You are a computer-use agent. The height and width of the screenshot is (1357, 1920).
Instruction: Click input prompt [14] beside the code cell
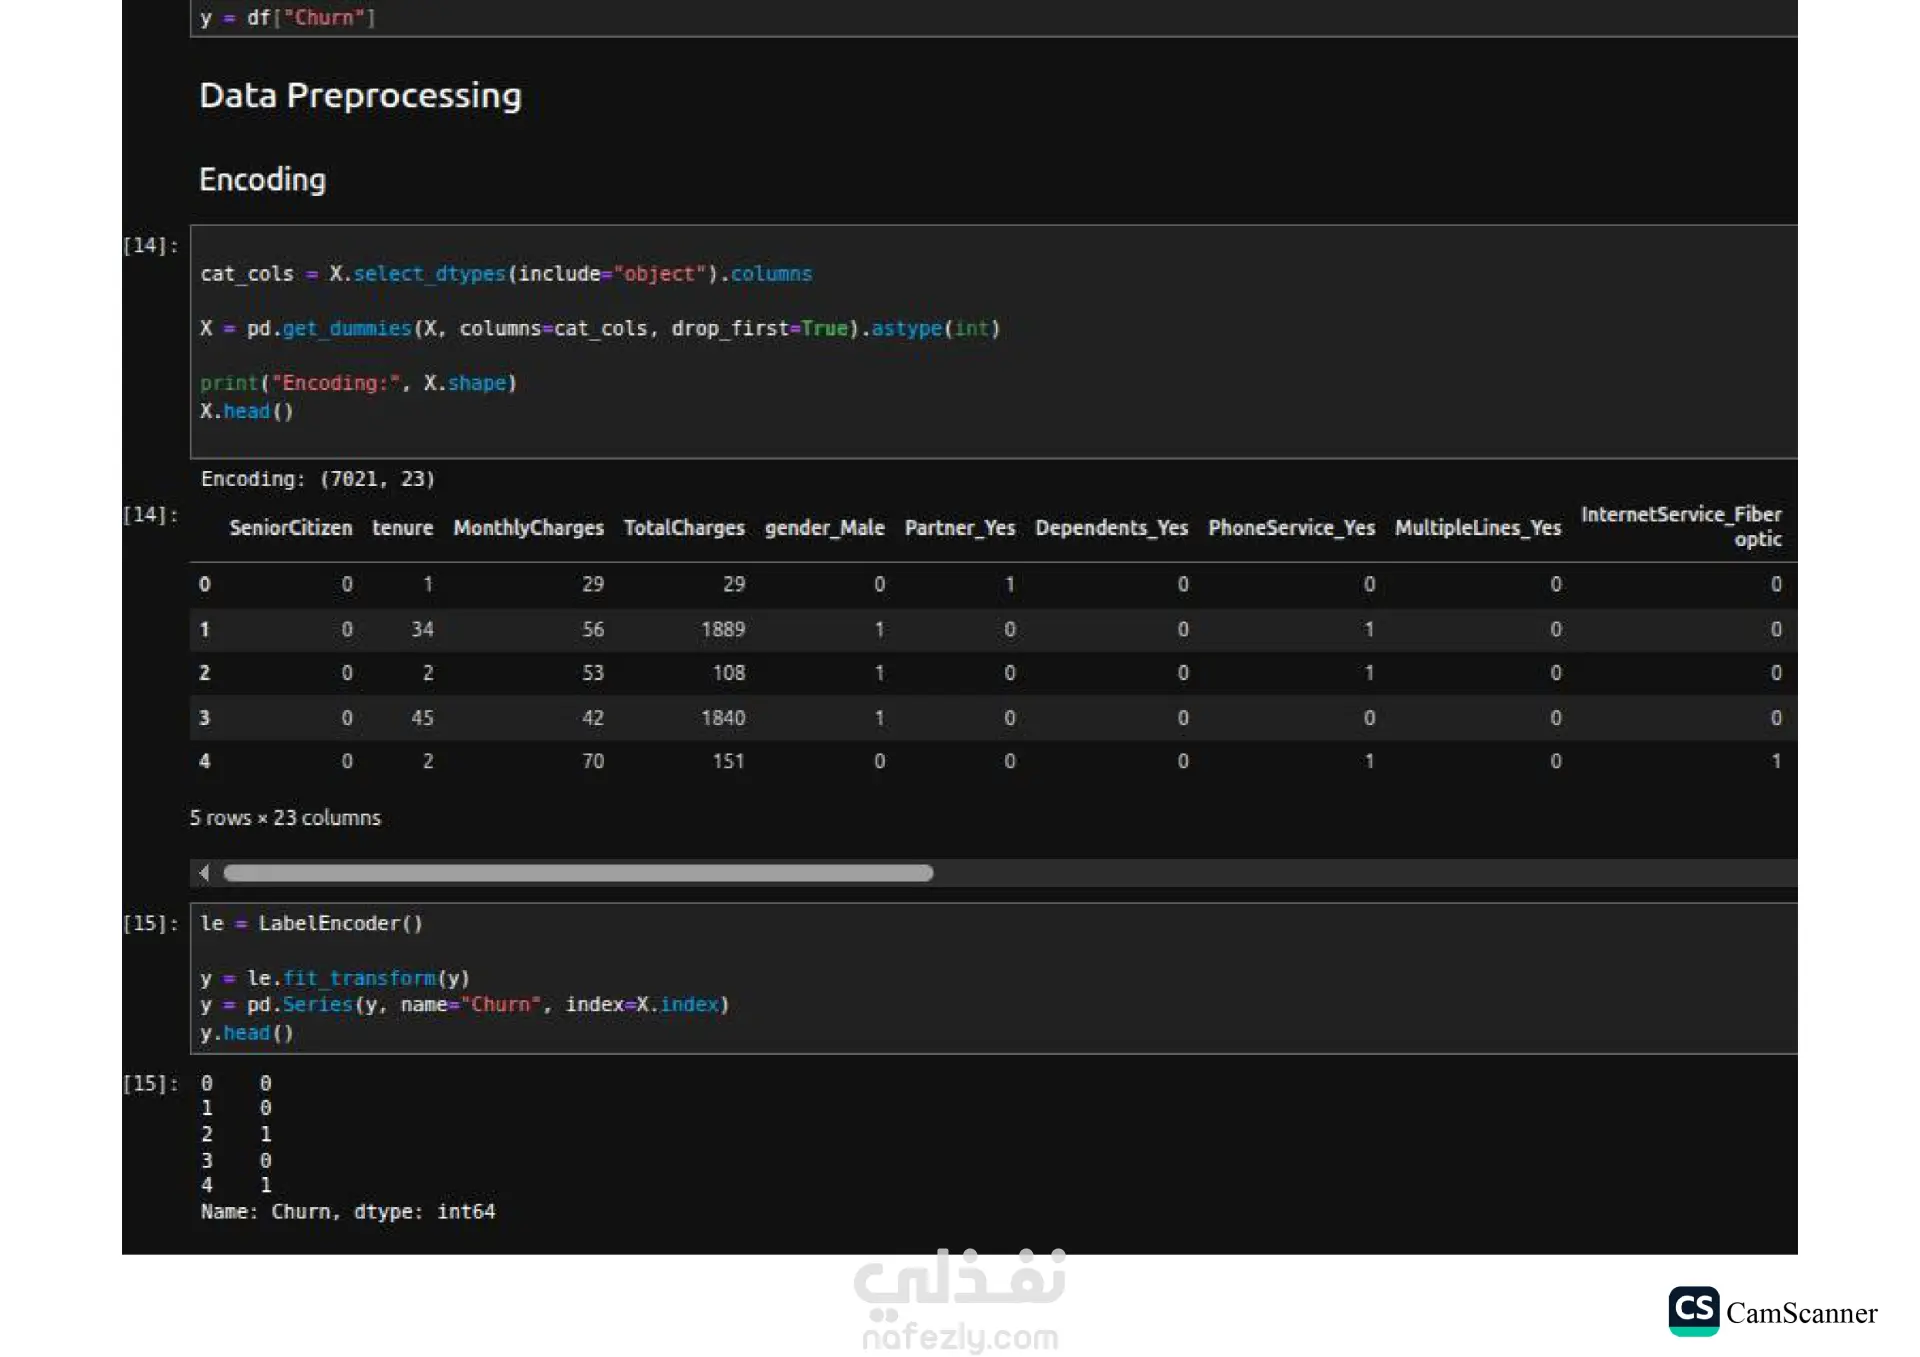click(x=150, y=245)
